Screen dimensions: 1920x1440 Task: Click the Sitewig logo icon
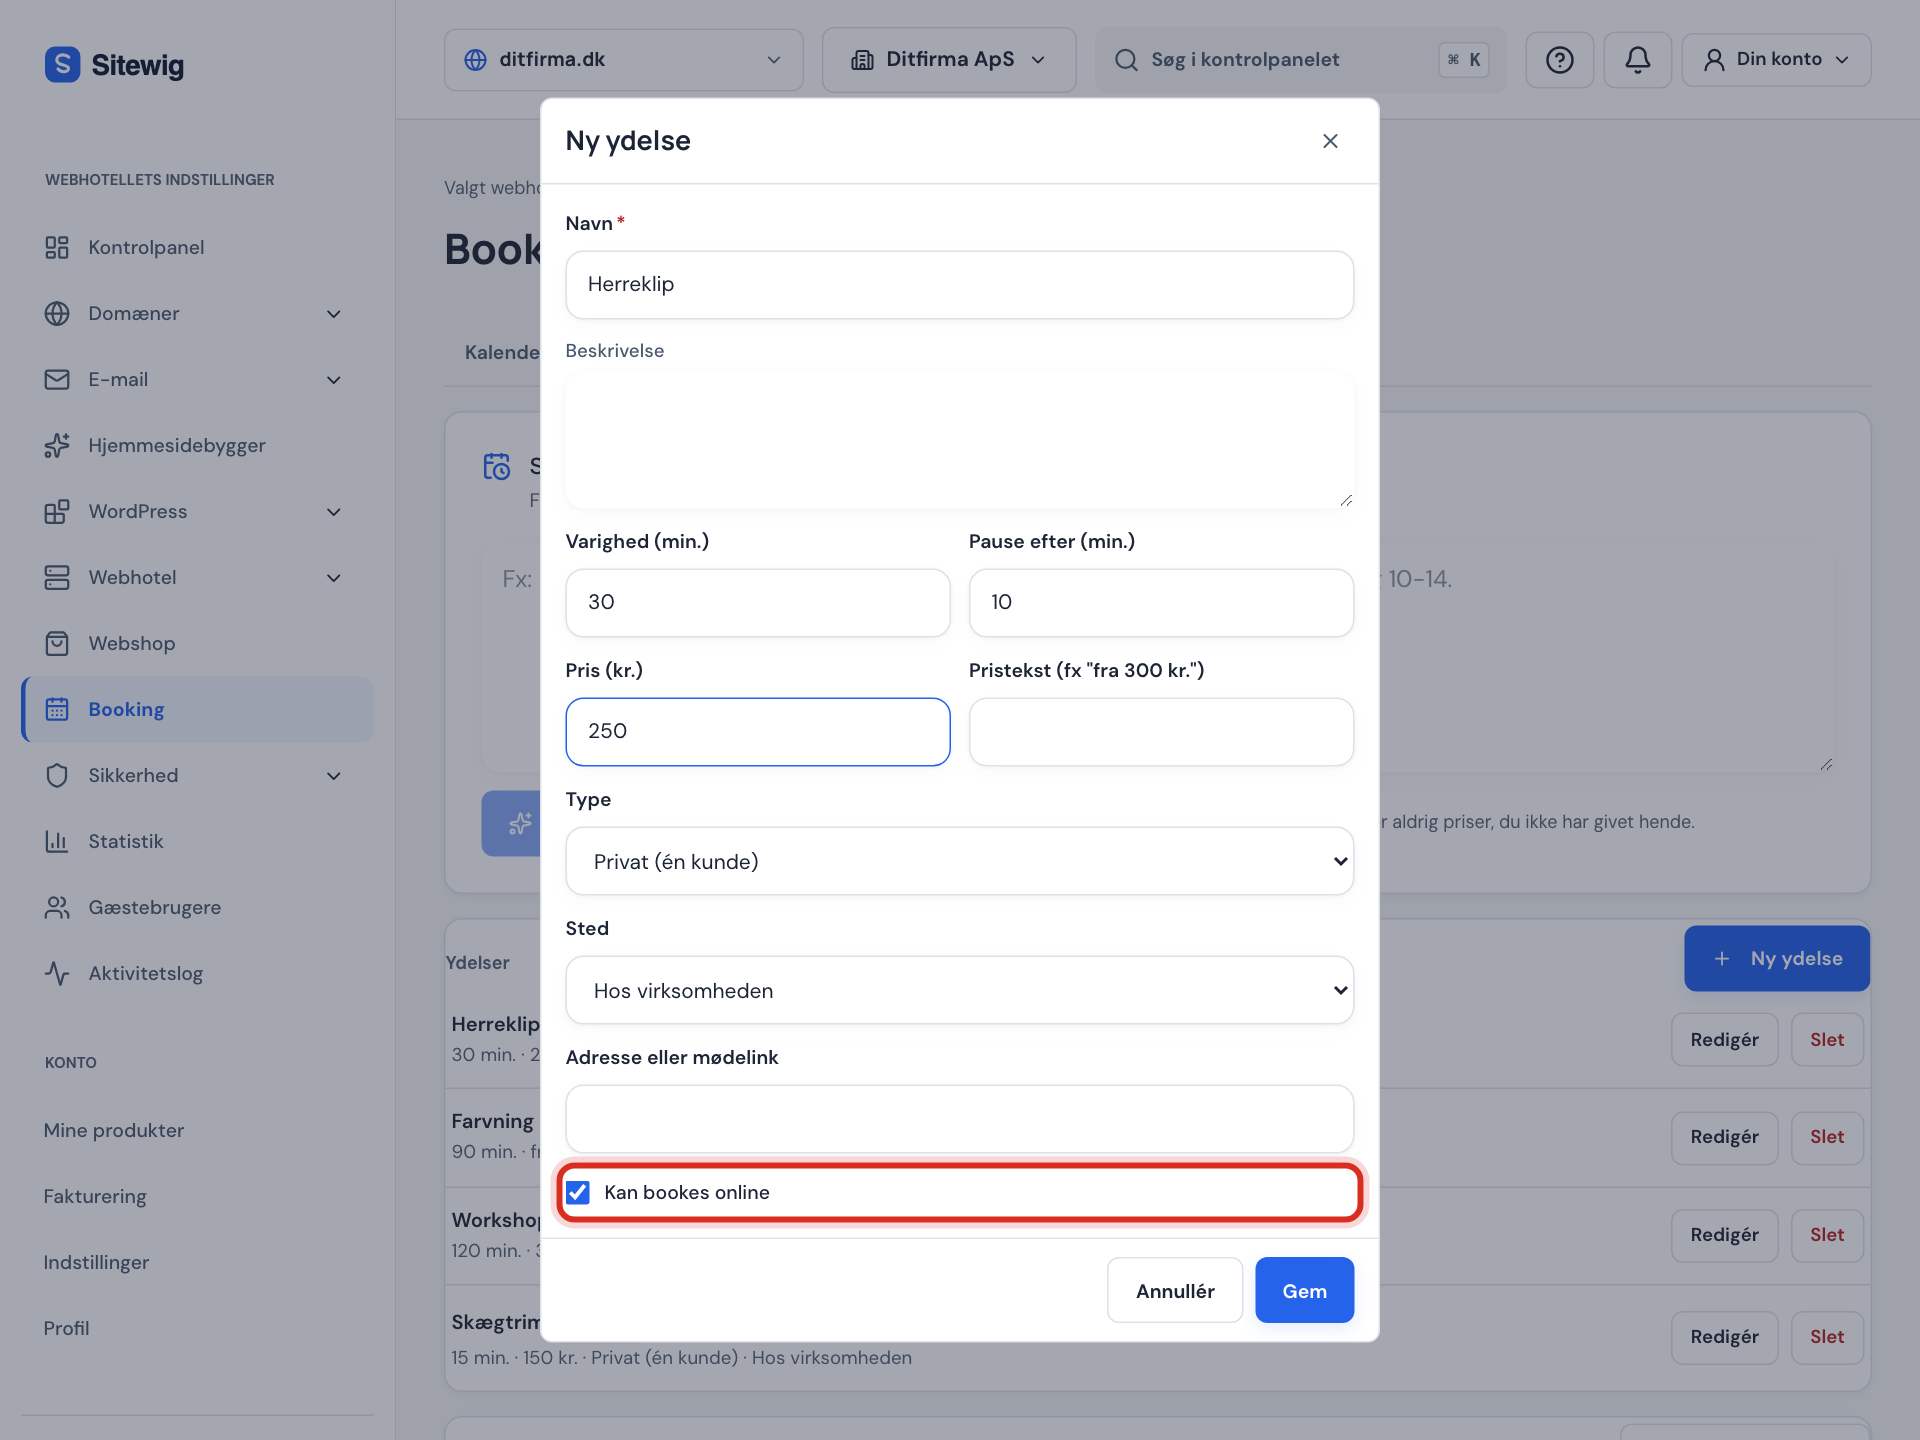[62, 64]
